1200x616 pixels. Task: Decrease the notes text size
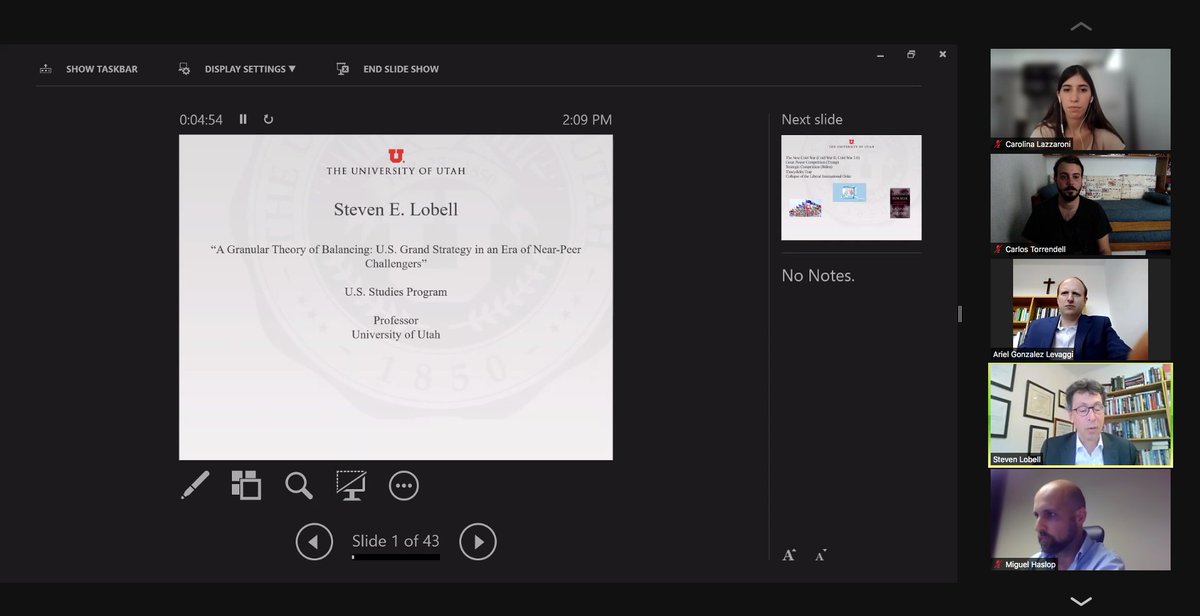[x=821, y=555]
